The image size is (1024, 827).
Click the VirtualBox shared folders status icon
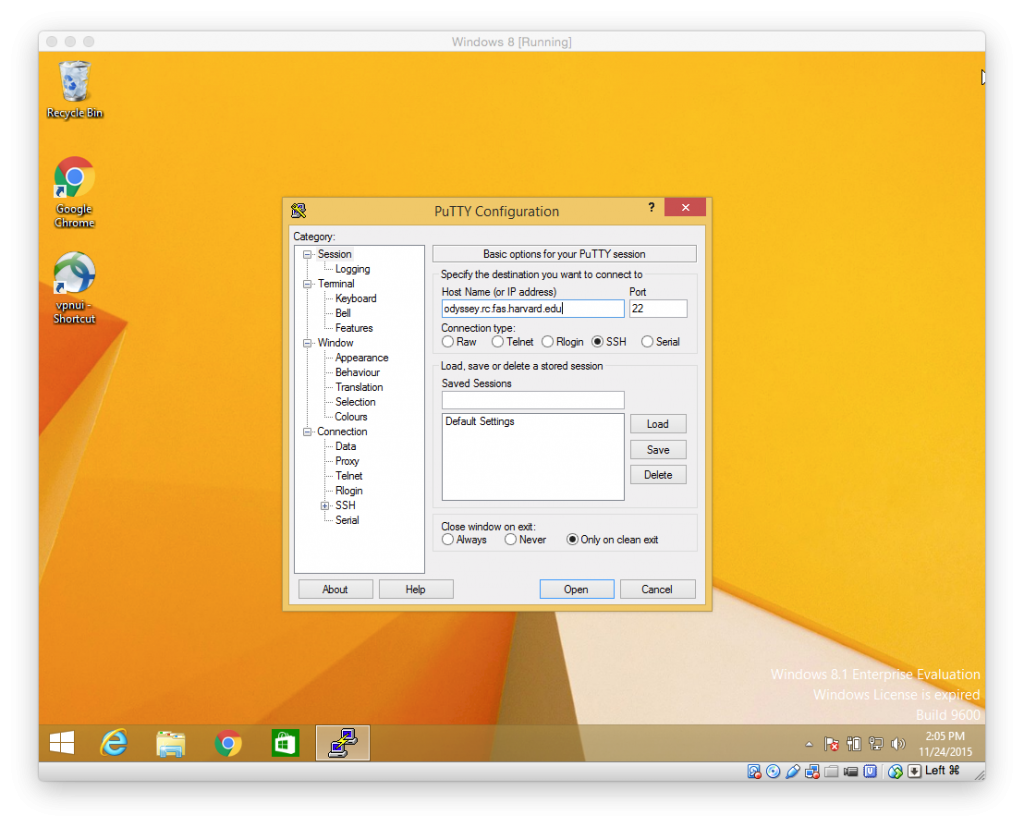tap(831, 772)
